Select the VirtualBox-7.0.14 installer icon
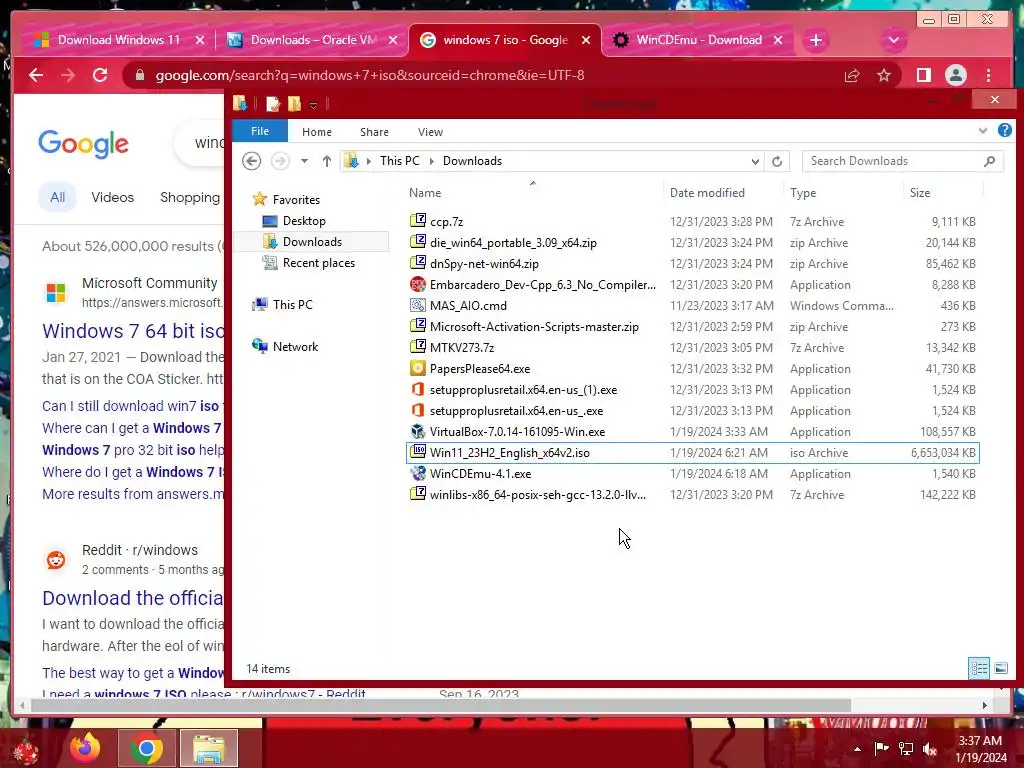 418,431
